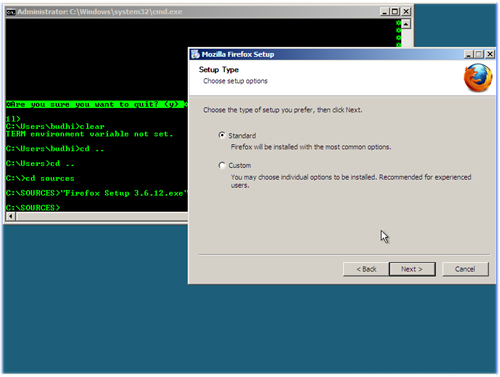Close the cmd.exe window
The image size is (500, 377).
[406, 12]
